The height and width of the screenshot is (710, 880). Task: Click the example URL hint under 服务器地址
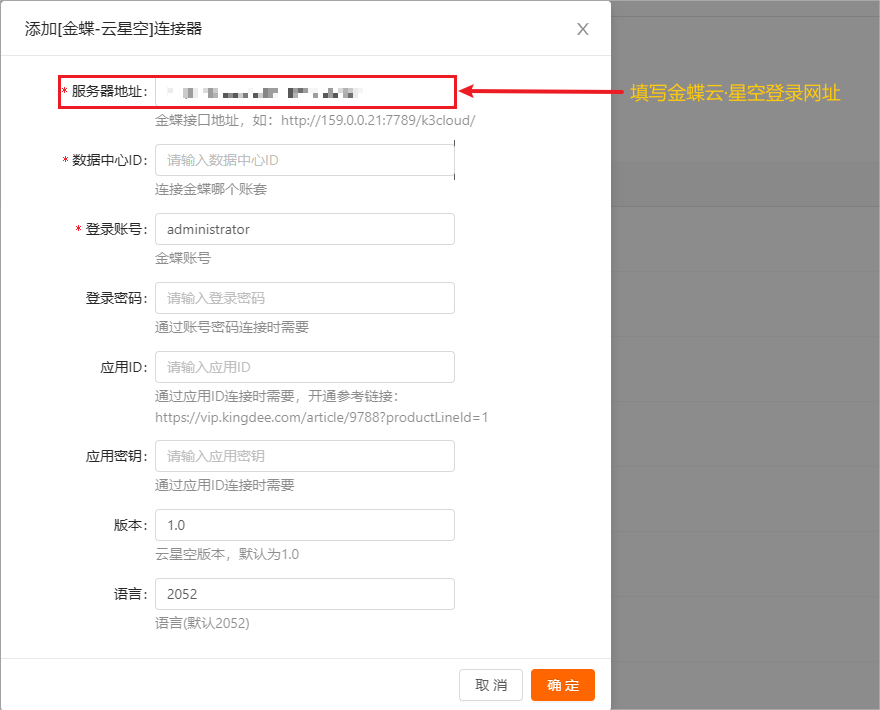coord(315,121)
